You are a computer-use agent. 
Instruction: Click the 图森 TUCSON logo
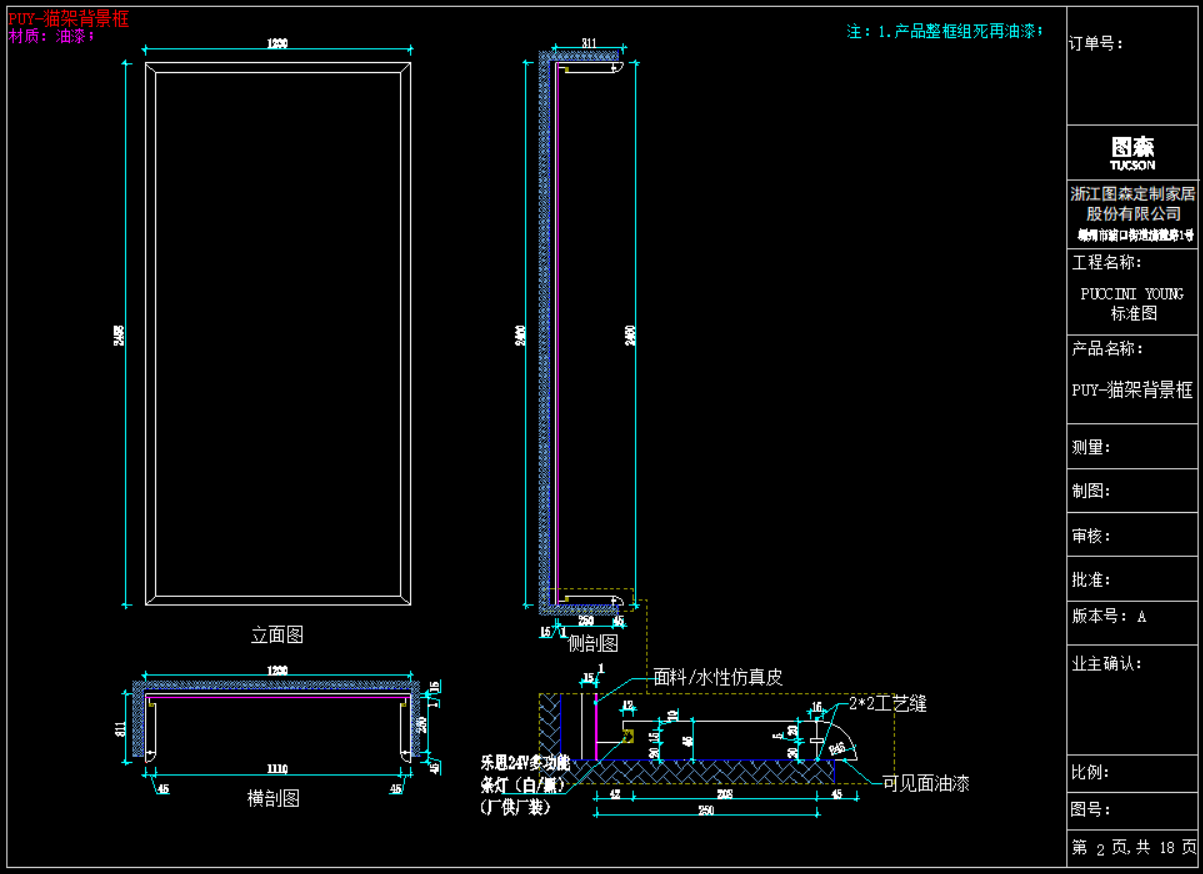pyautogui.click(x=1132, y=153)
